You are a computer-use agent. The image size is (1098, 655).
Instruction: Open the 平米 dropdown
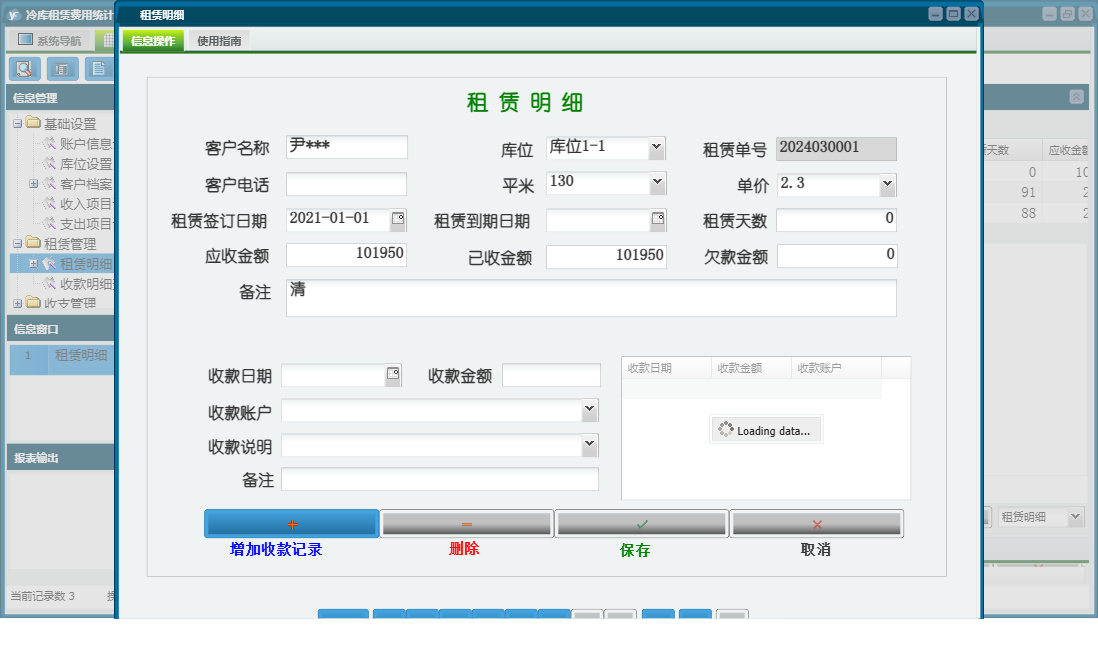(657, 182)
